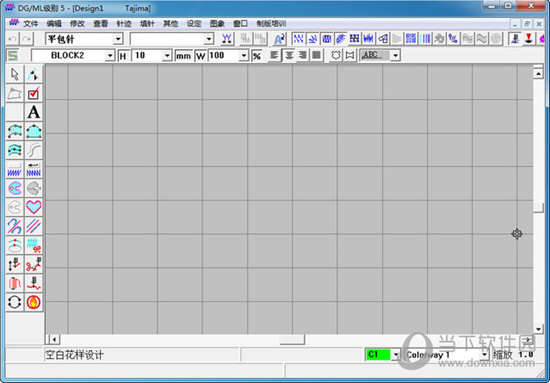Image resolution: width=550 pixels, height=383 pixels.
Task: Open the width 100 dropdown
Action: (244, 56)
